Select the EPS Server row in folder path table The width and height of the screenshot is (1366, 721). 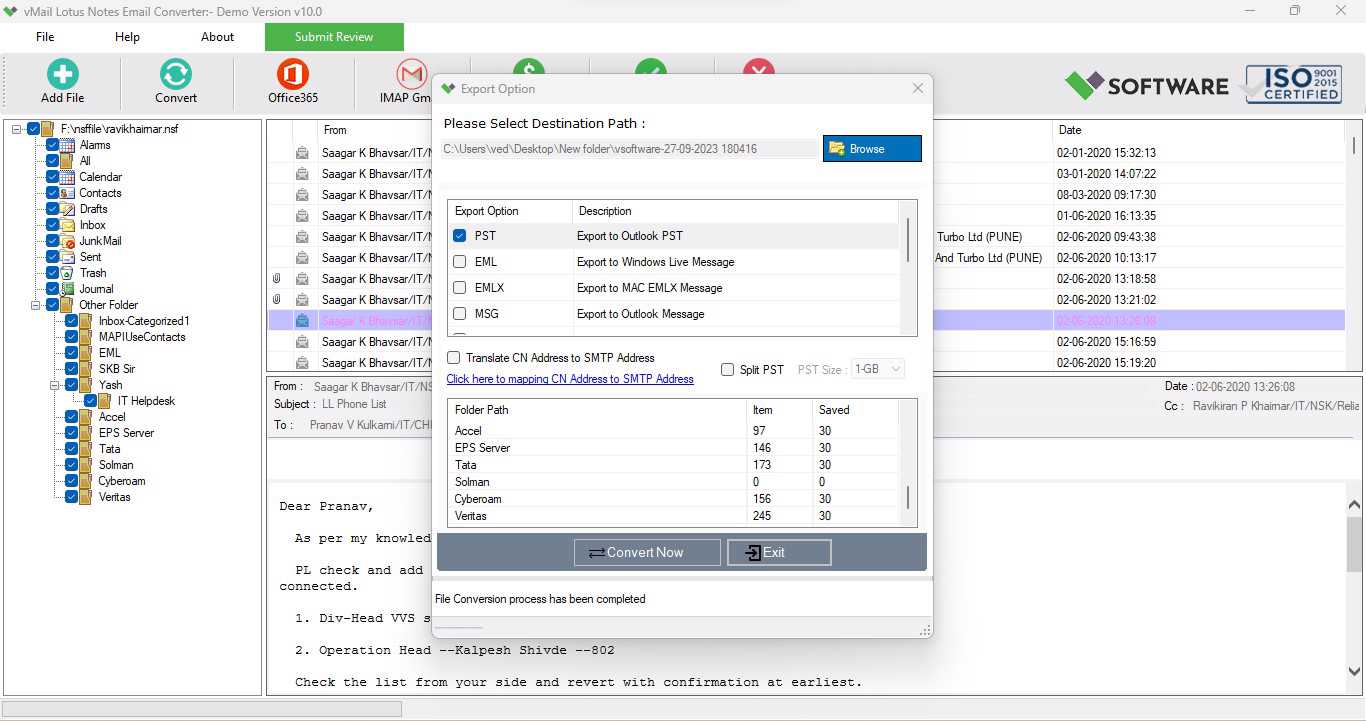tap(675, 448)
